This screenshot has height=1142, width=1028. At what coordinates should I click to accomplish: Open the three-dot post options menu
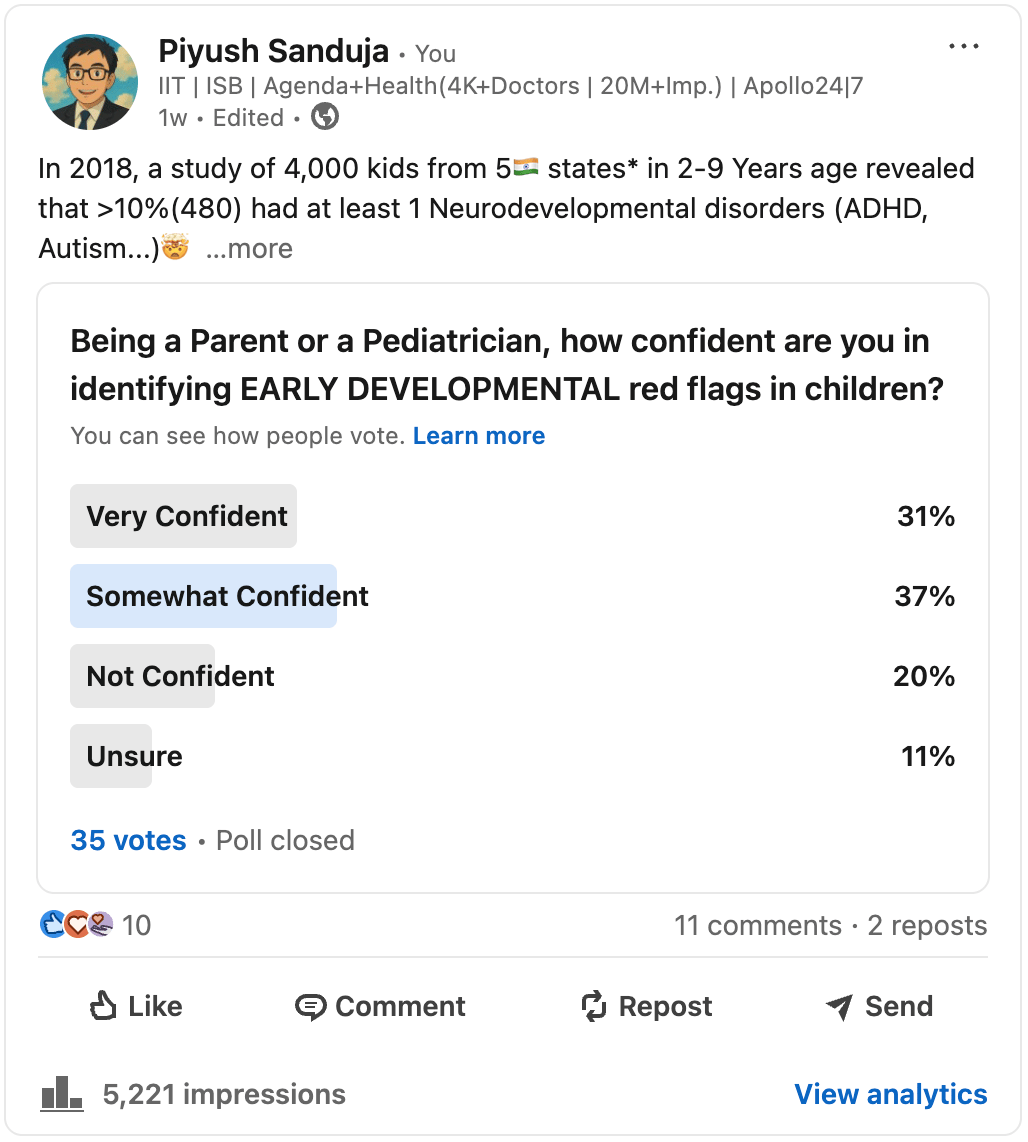pos(963,47)
